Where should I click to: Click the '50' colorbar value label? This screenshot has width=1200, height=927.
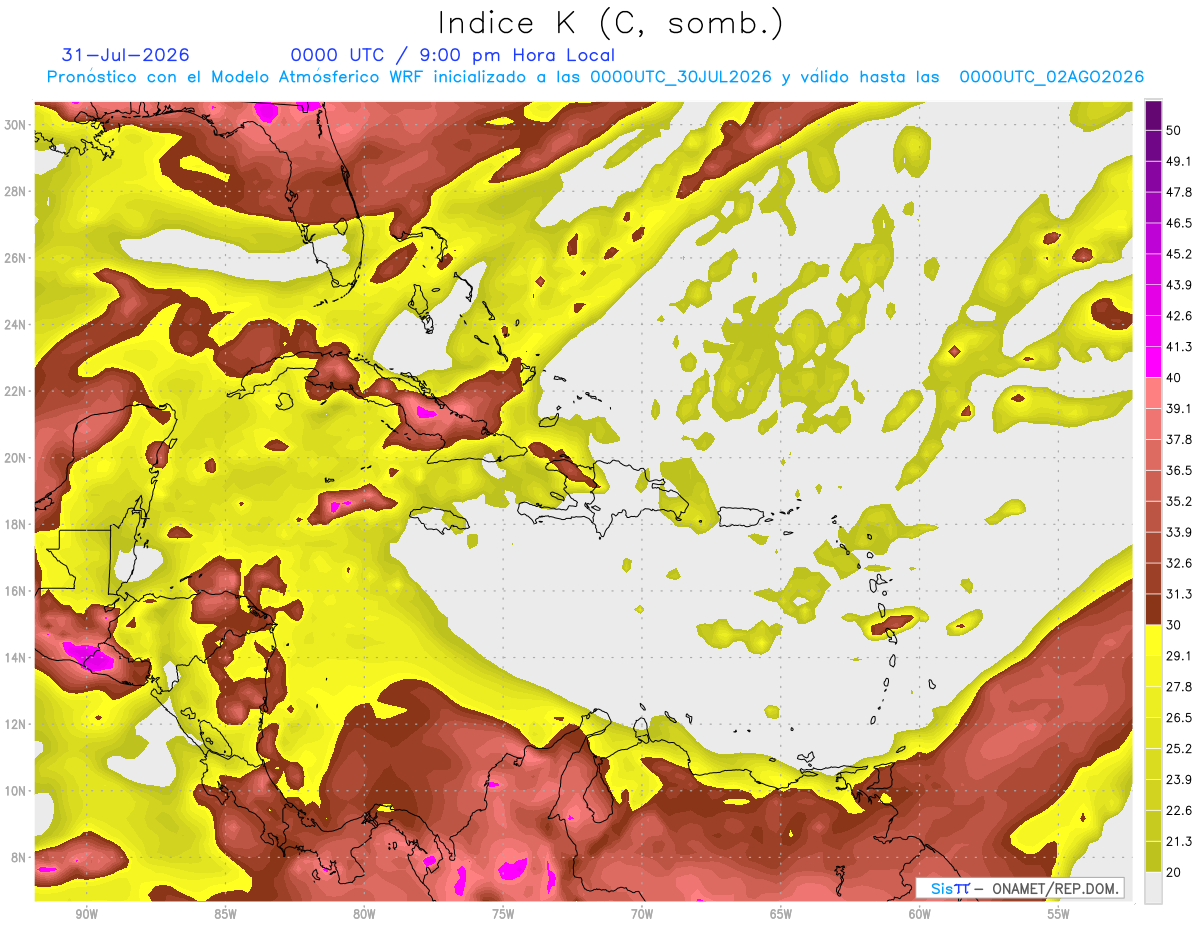point(1175,131)
